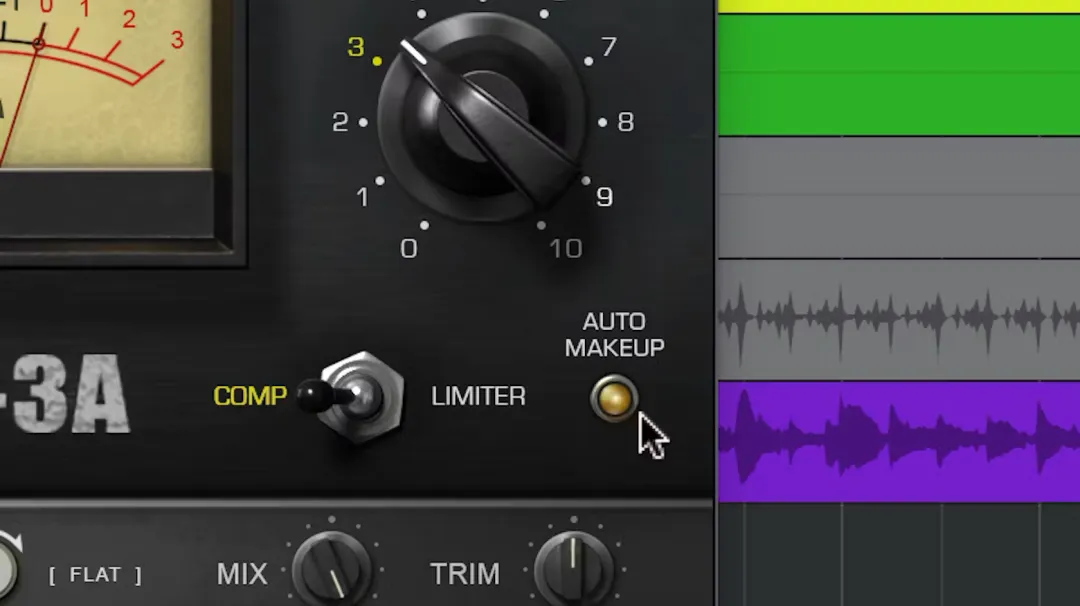The width and height of the screenshot is (1080, 606).
Task: Set the big knob to mark 7
Action: click(x=608, y=47)
